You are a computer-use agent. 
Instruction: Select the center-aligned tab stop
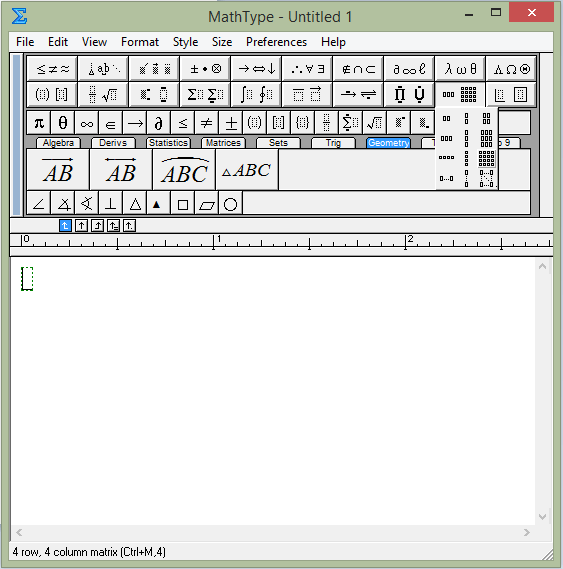(81, 226)
